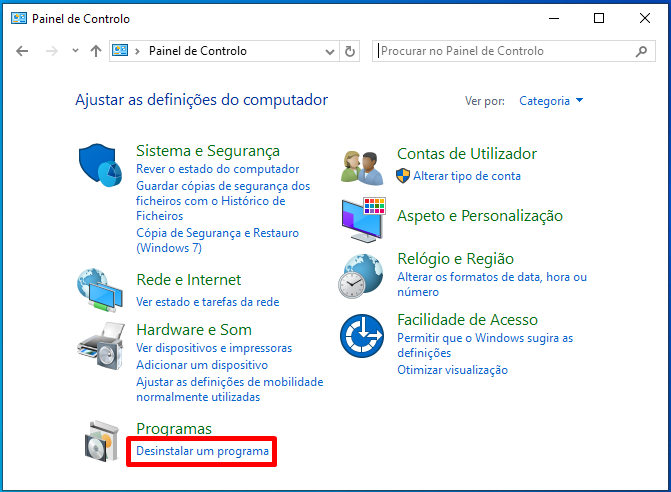Viewport: 671px width, 492px height.
Task: Open the Sistema e Segurança category
Action: point(208,151)
